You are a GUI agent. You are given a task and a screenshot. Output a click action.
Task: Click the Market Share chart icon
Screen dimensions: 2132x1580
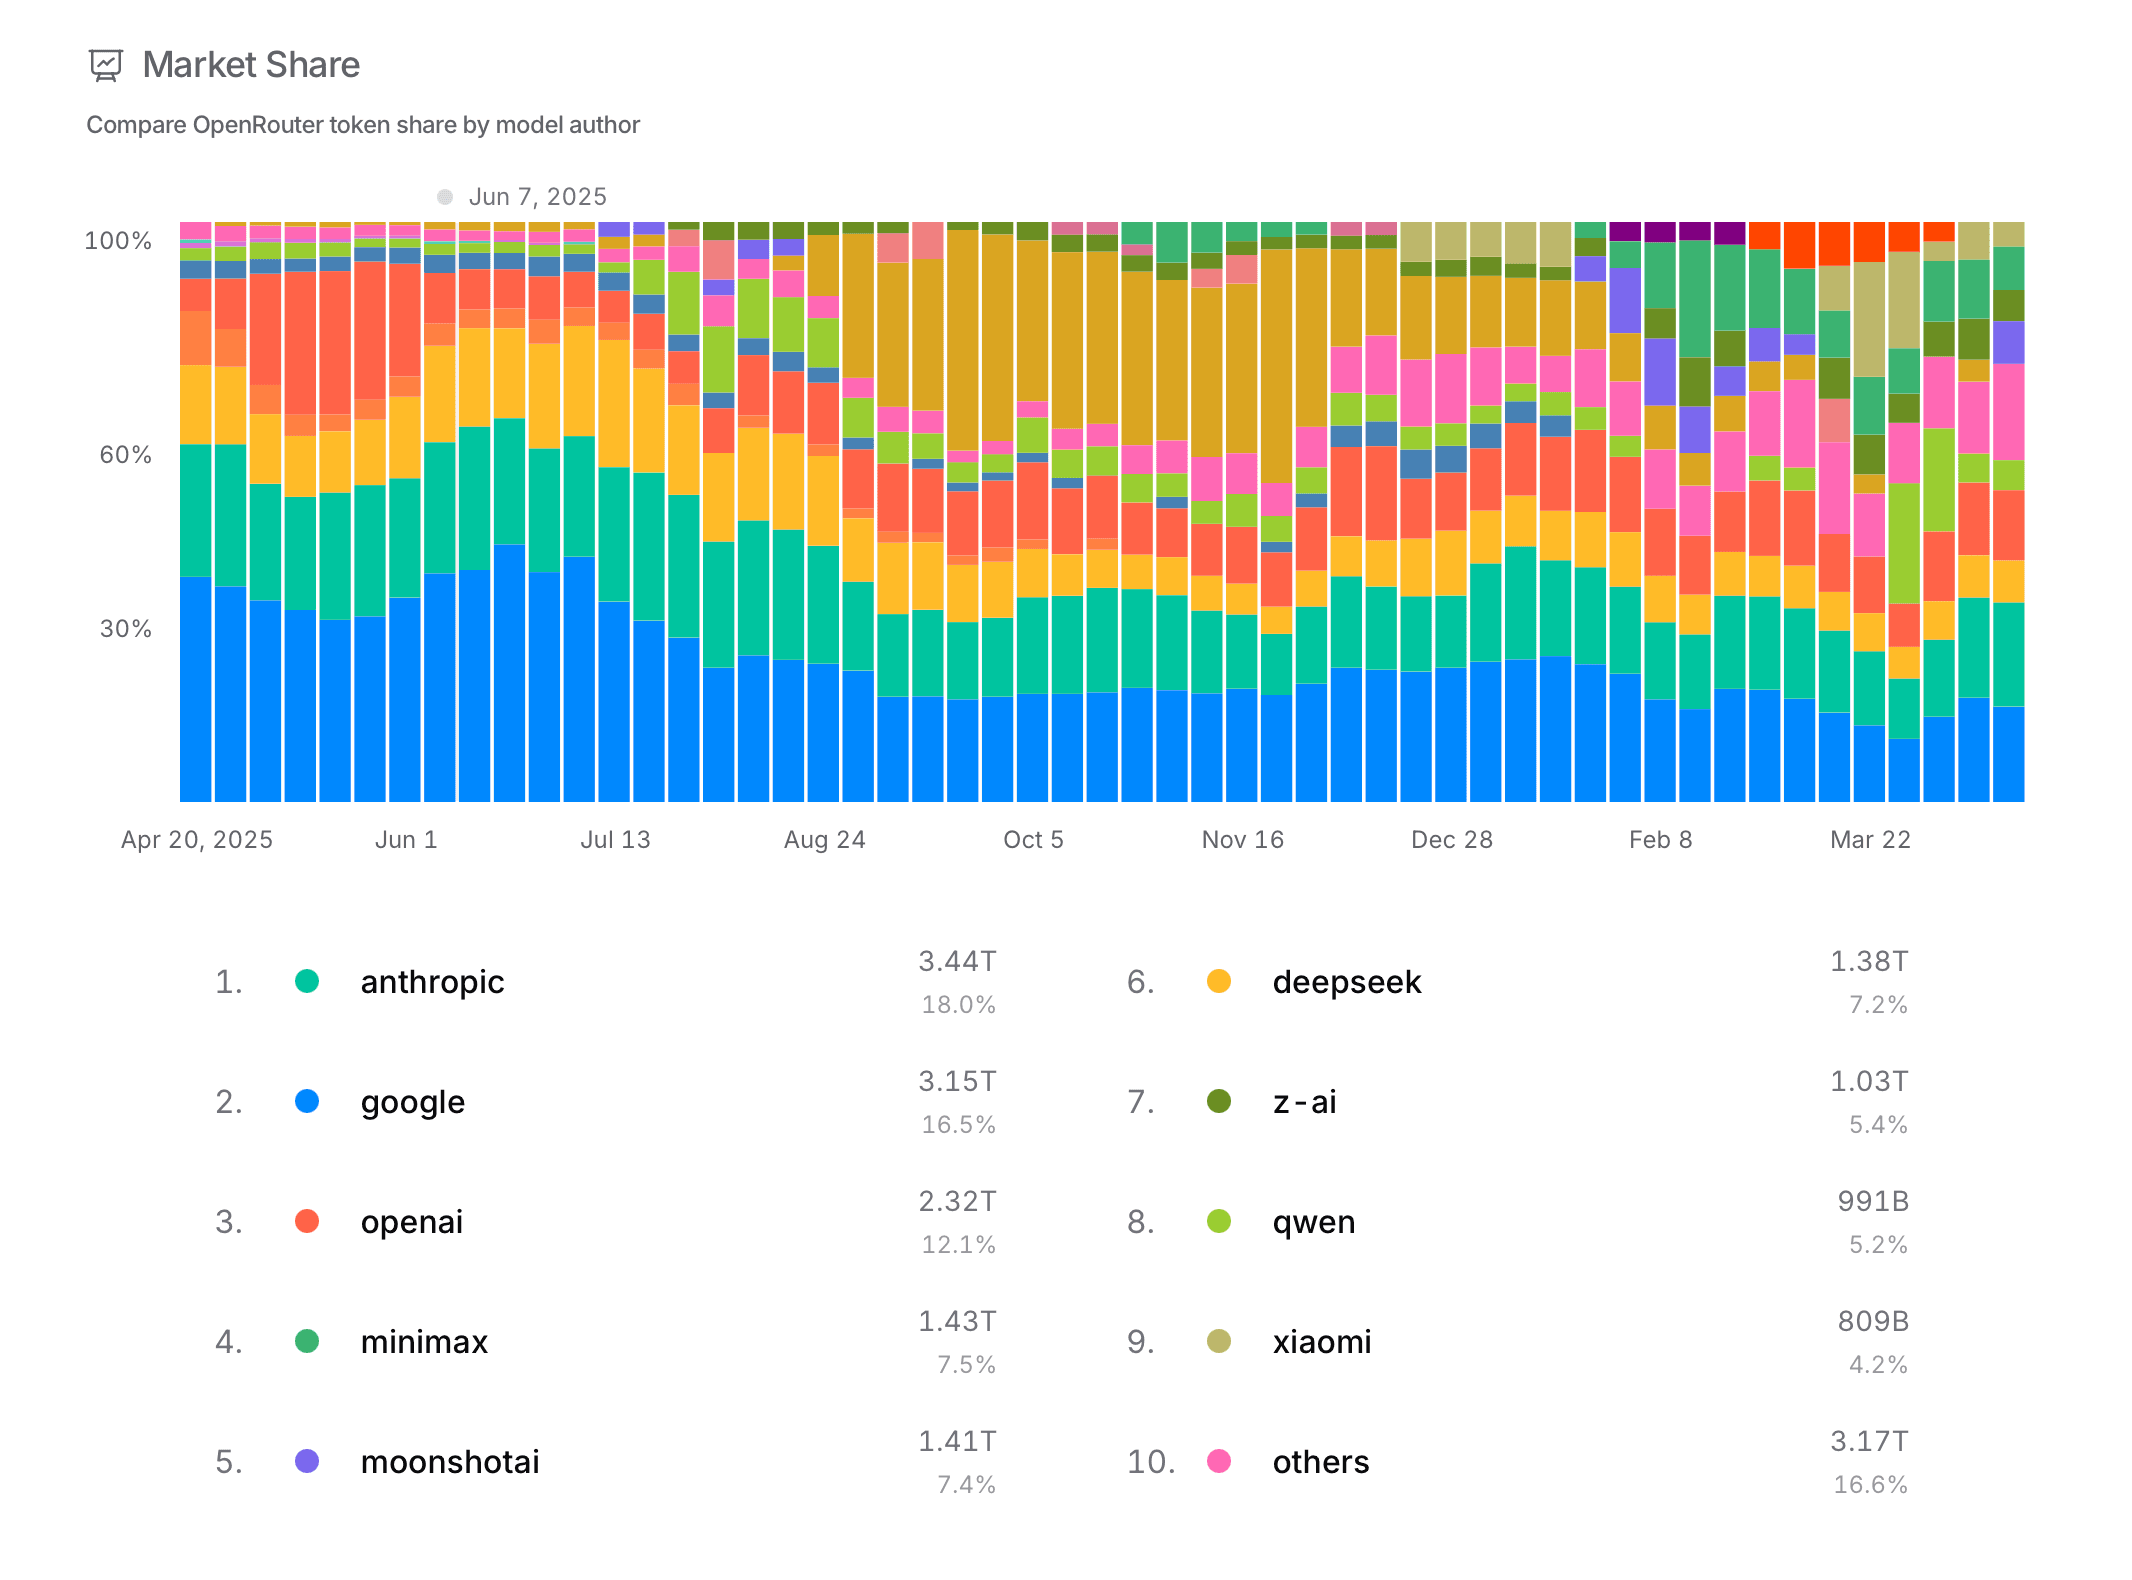point(107,64)
